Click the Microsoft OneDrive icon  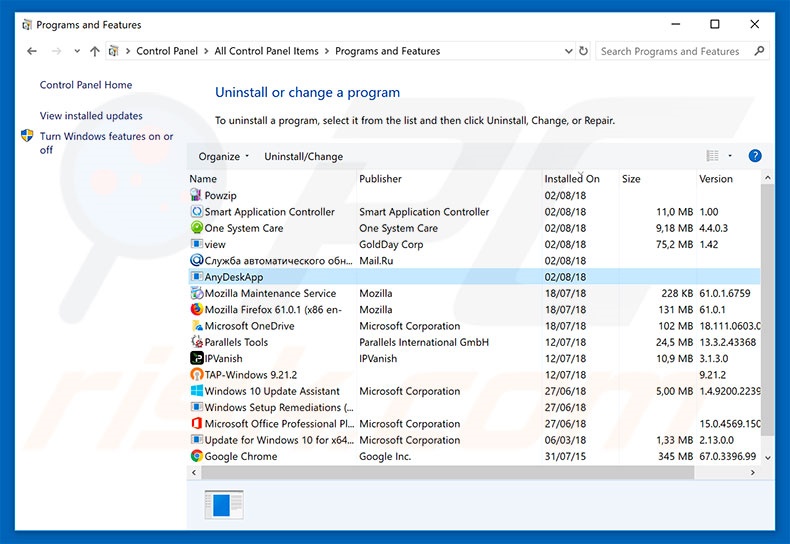[x=196, y=325]
